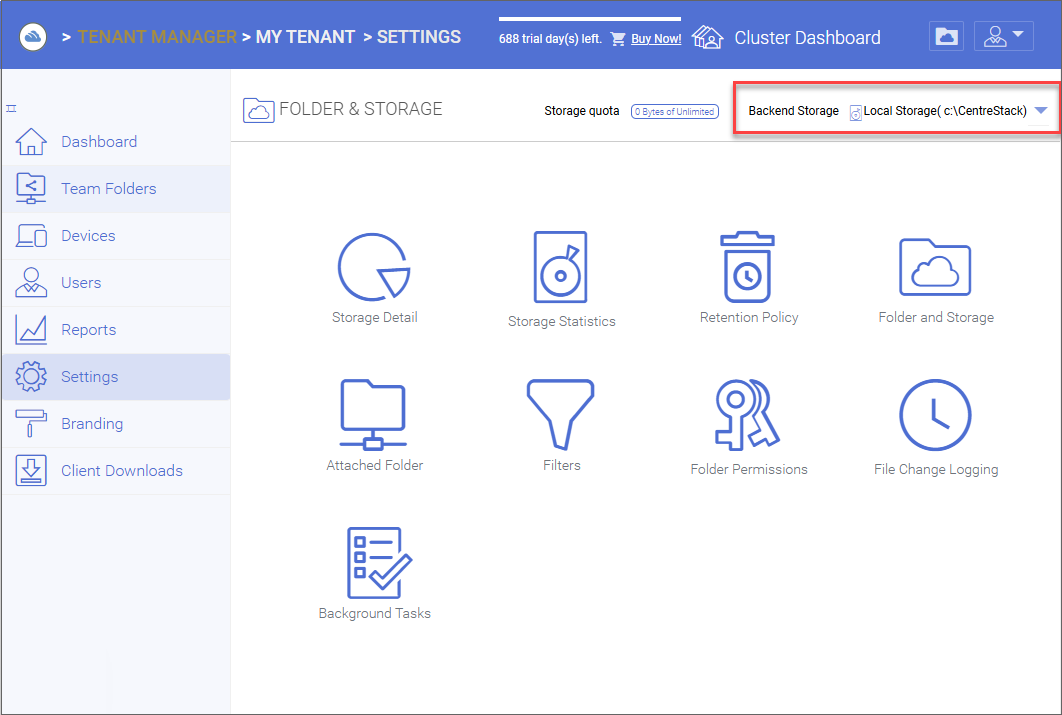Open the Retention Policy trash icon

point(748,267)
